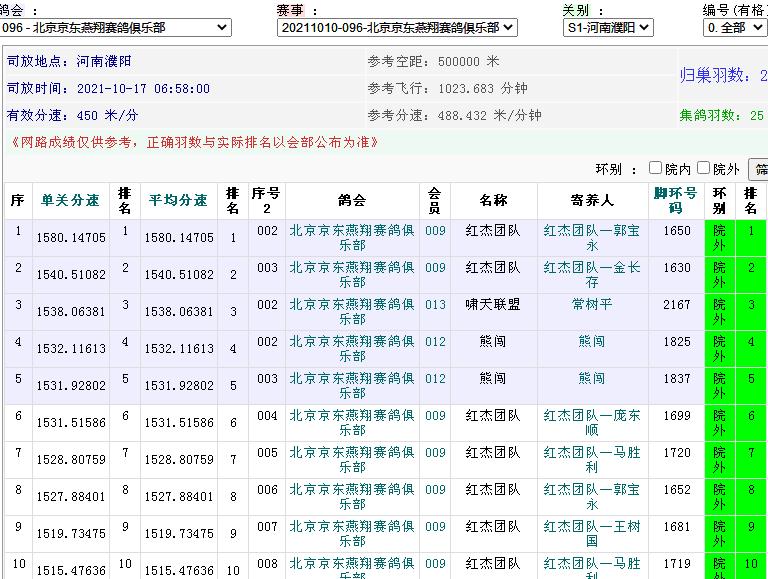Click member 009 in ring 1650's row
The width and height of the screenshot is (768, 579).
(435, 231)
